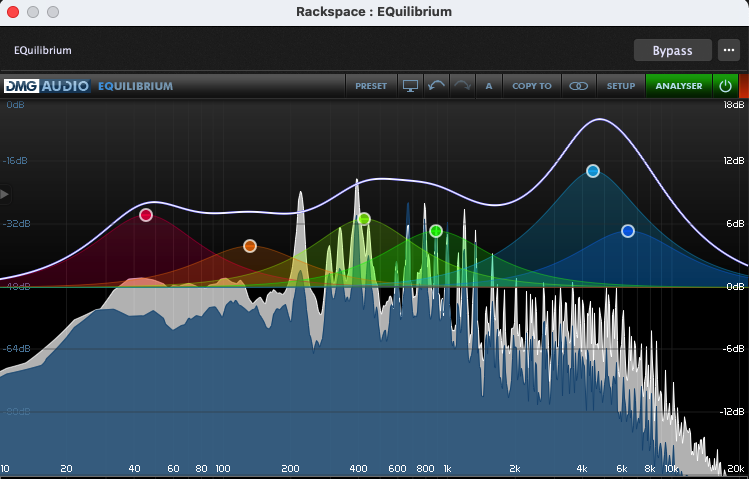Screen dimensions: 749x479
Task: Select the yellow-green EQ band node
Action: [364, 219]
